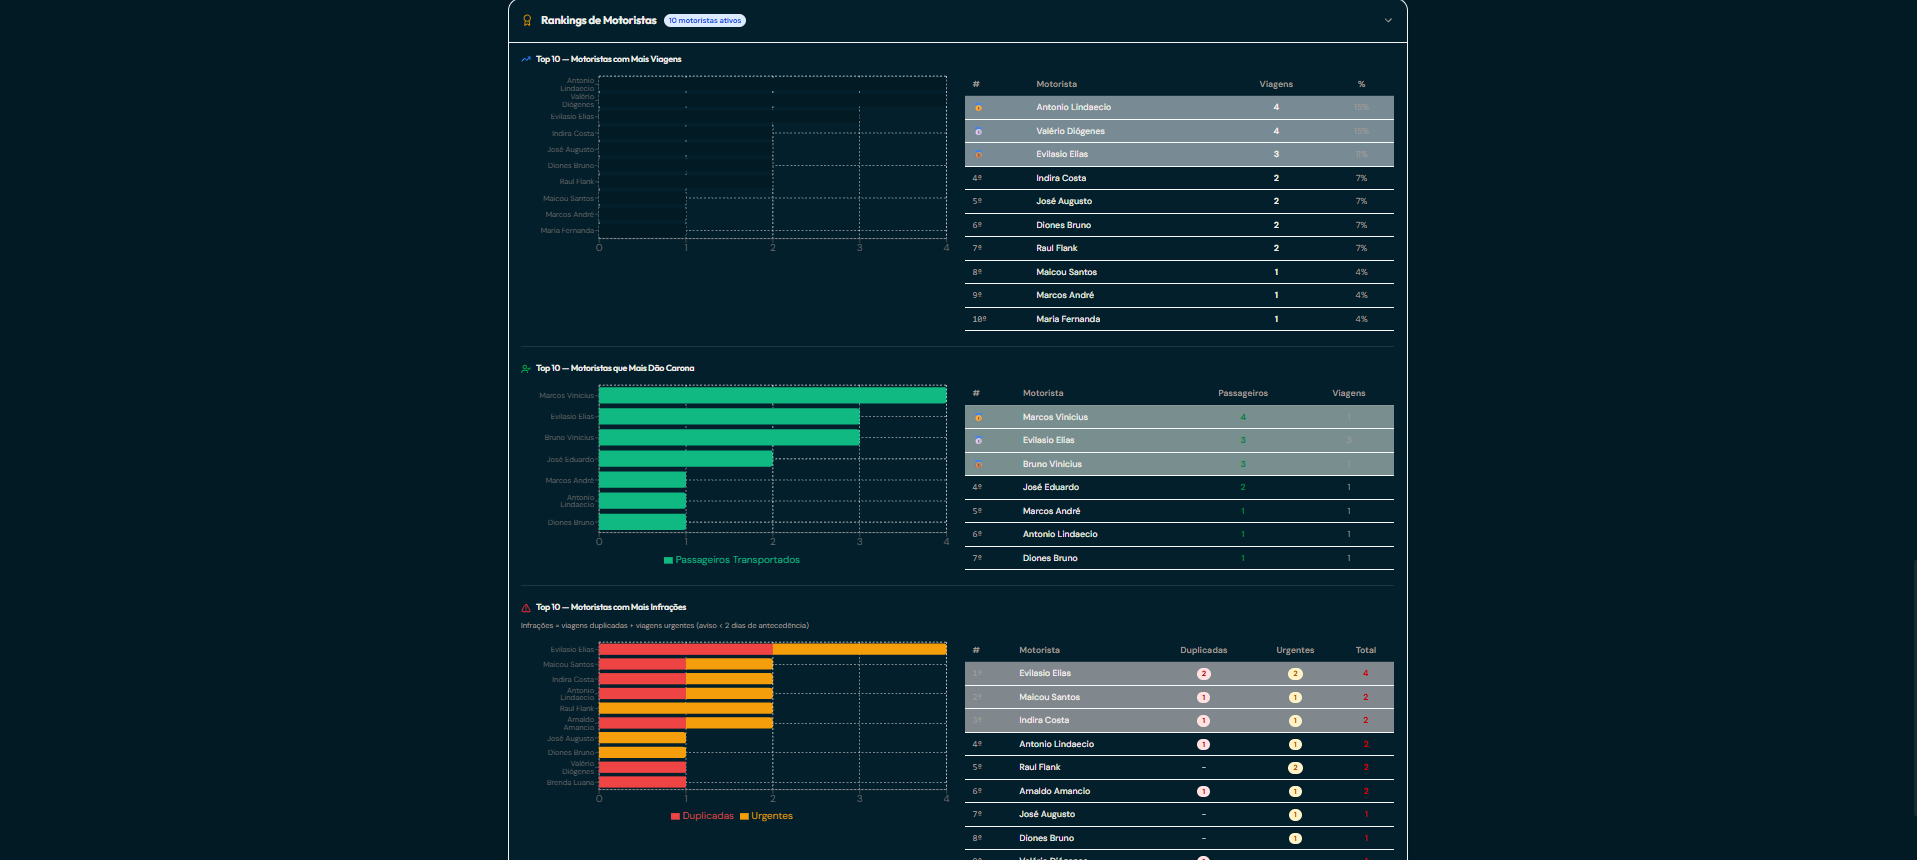Click the '15%' value in Antonio Lindaecio's row
Viewport: 1917px width, 860px height.
1361,107
